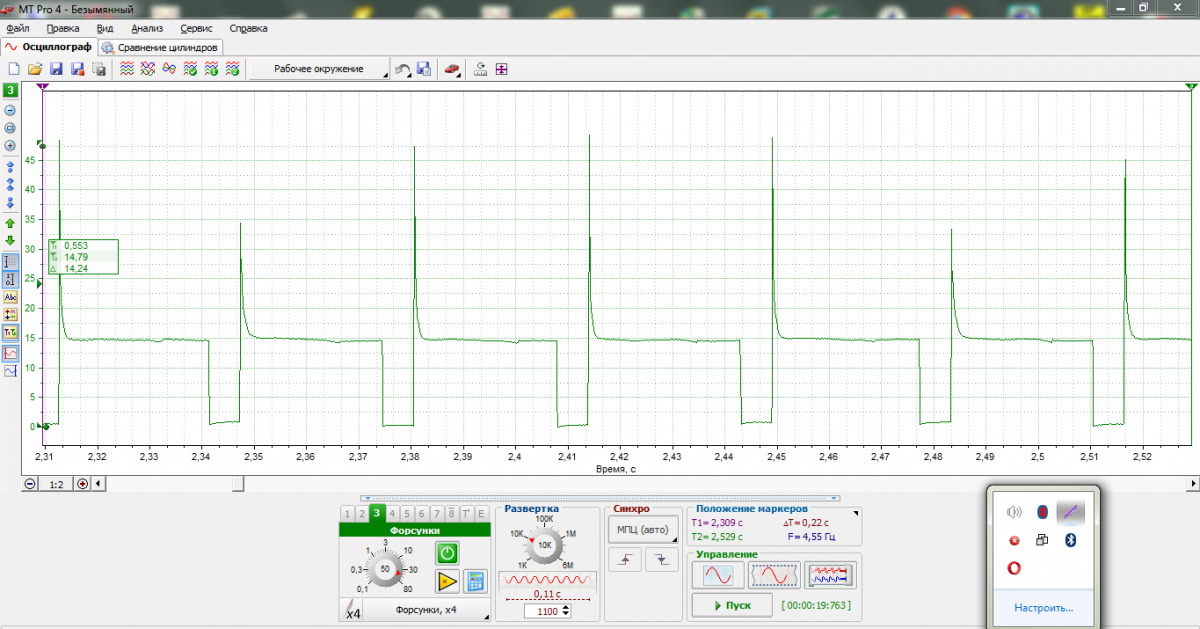The height and width of the screenshot is (629, 1200).
Task: Zoom in vertically with plus magnifier icon
Action: pos(10,145)
